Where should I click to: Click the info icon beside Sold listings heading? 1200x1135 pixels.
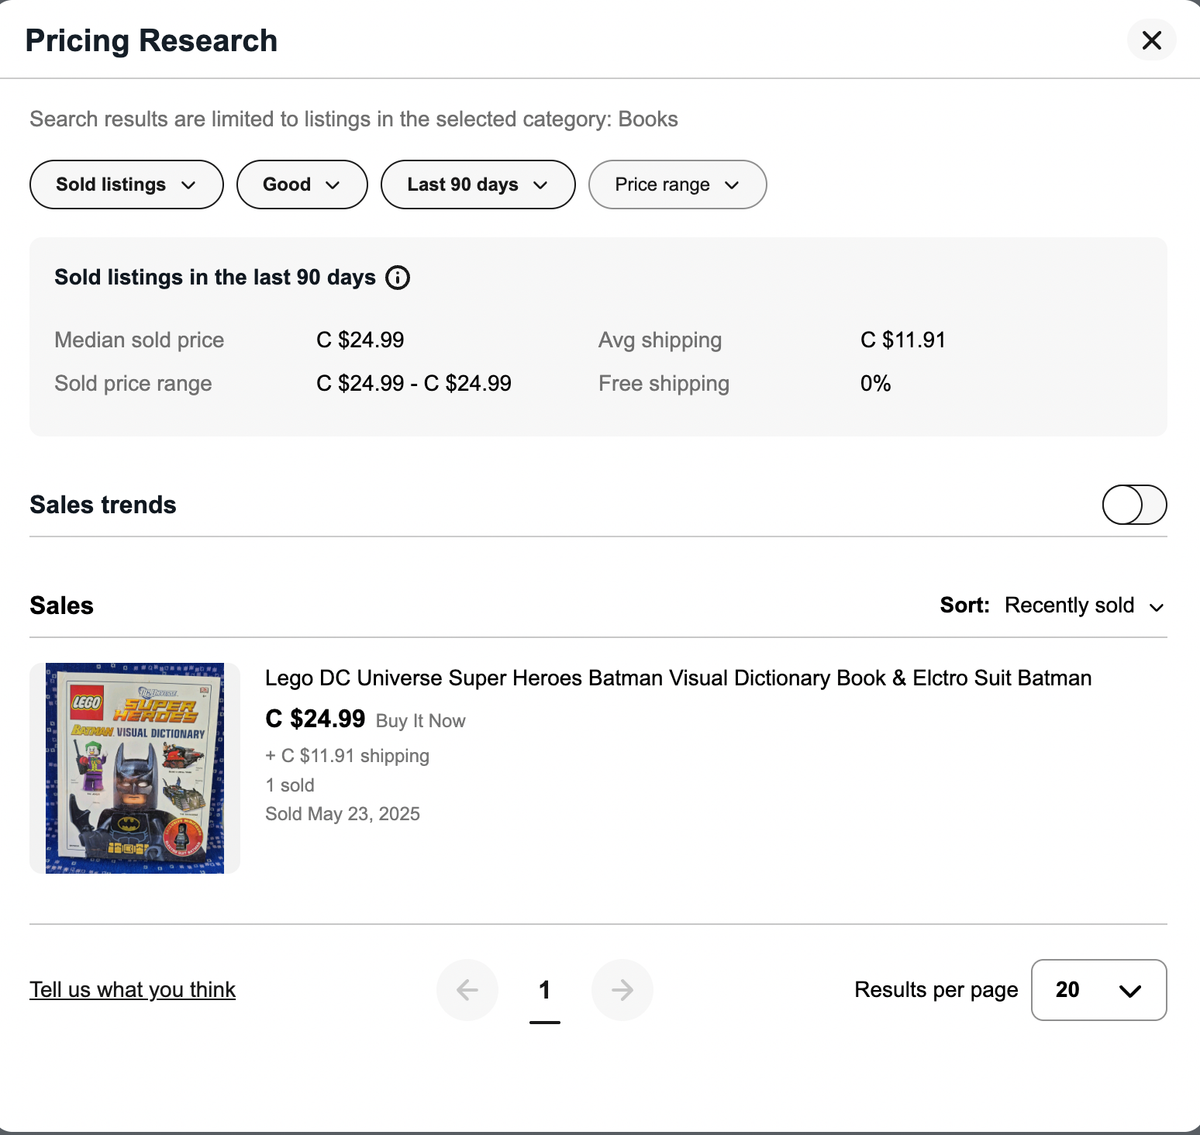tap(398, 278)
